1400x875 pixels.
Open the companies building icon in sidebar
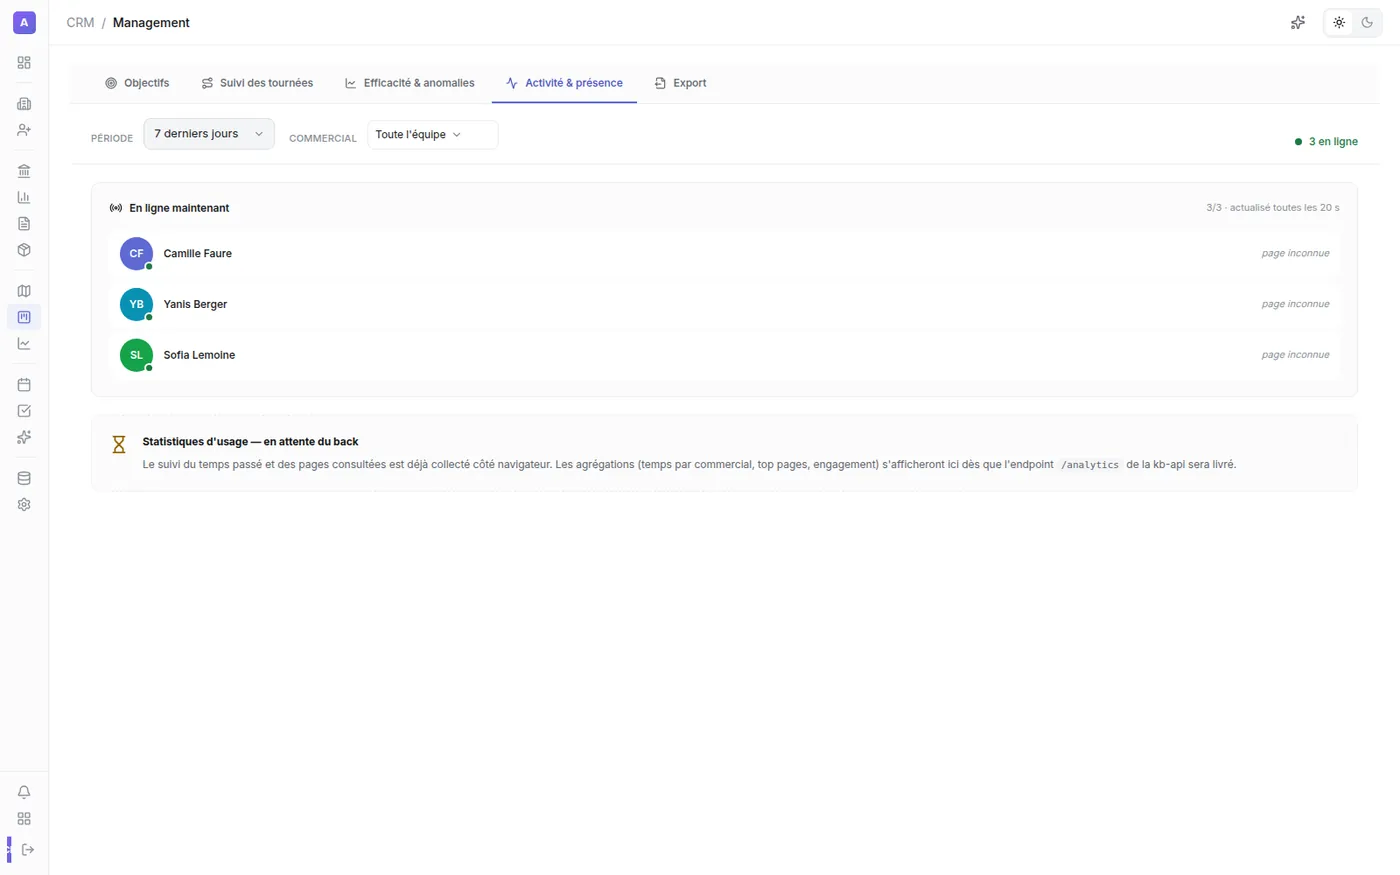pyautogui.click(x=24, y=104)
